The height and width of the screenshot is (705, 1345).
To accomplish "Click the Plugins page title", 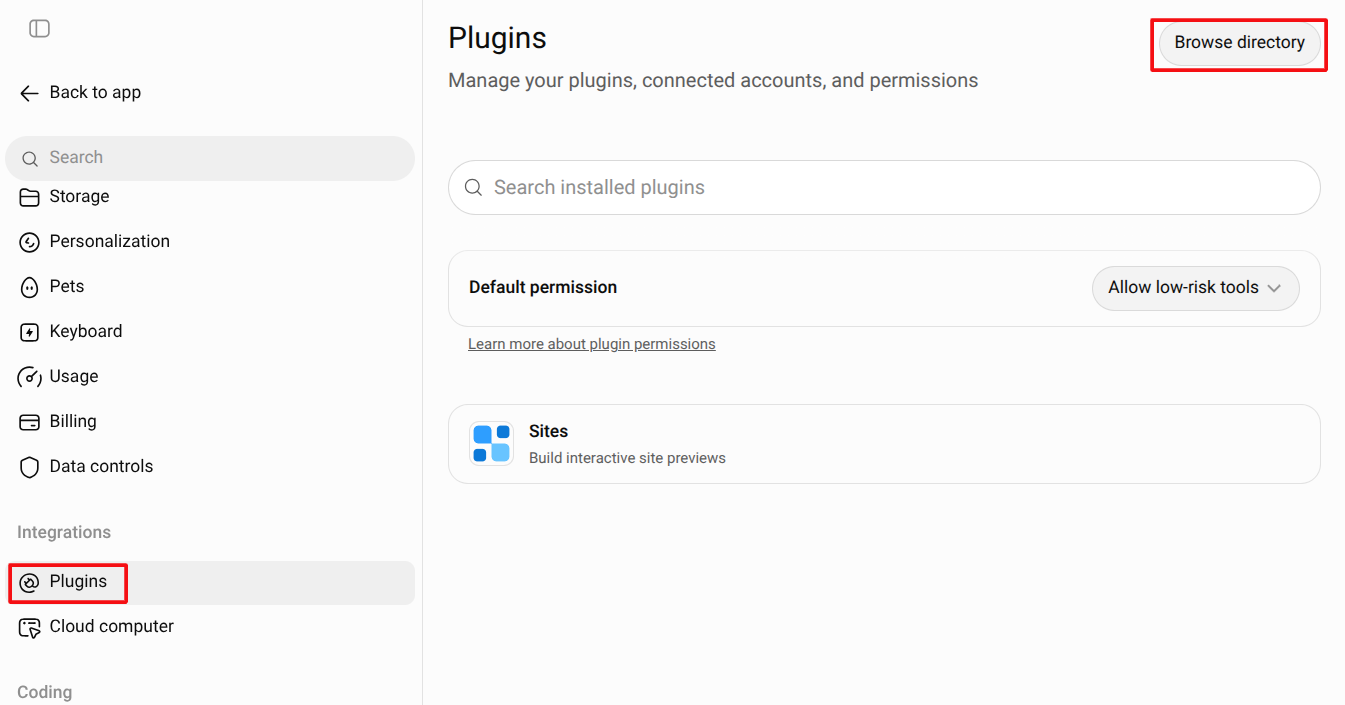I will point(498,38).
